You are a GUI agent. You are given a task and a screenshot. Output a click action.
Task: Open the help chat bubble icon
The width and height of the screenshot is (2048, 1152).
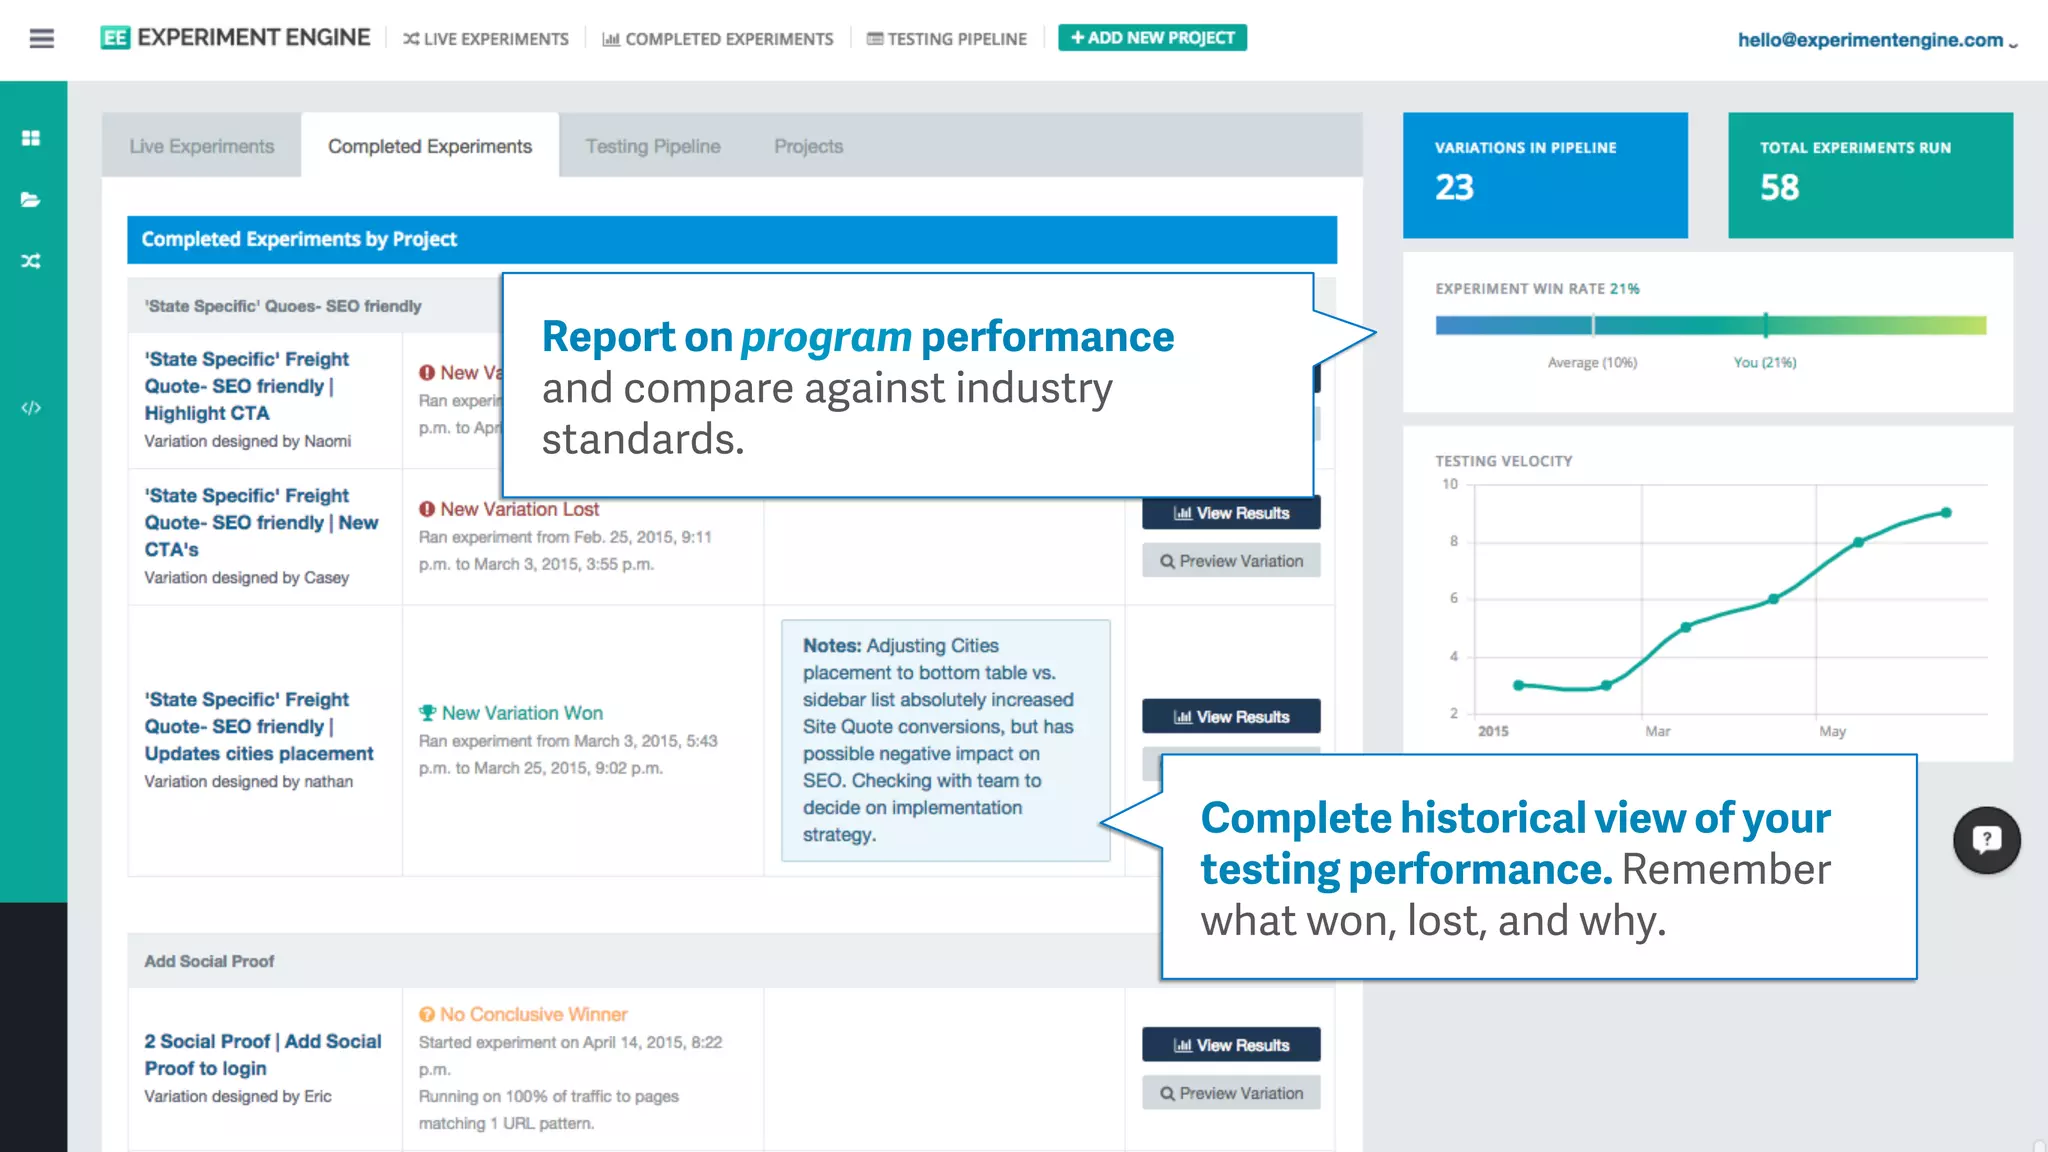(x=1986, y=840)
